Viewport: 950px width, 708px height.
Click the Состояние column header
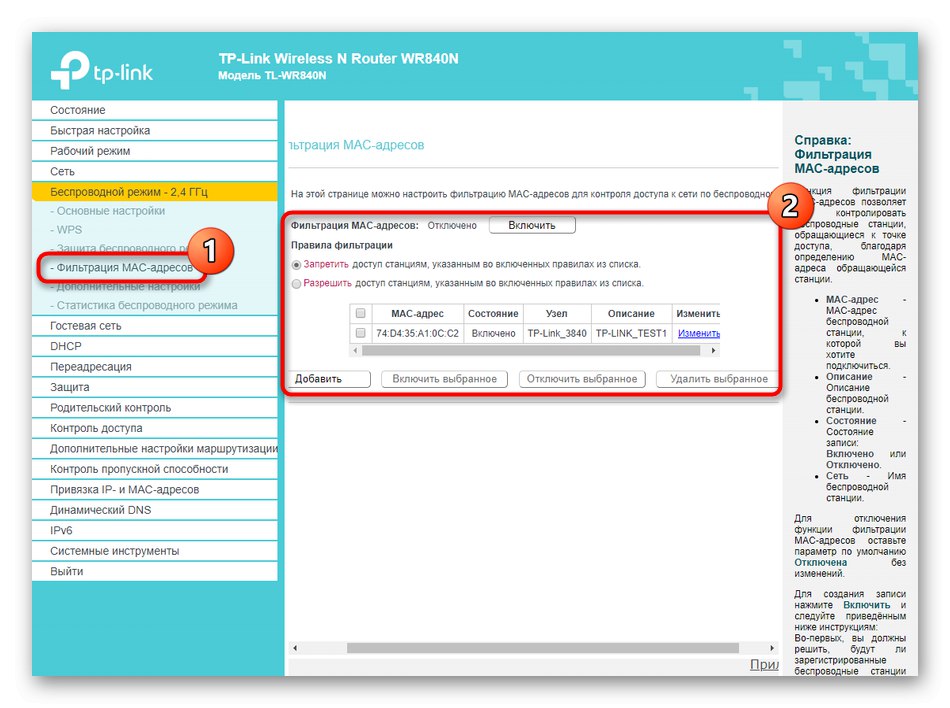pos(493,314)
